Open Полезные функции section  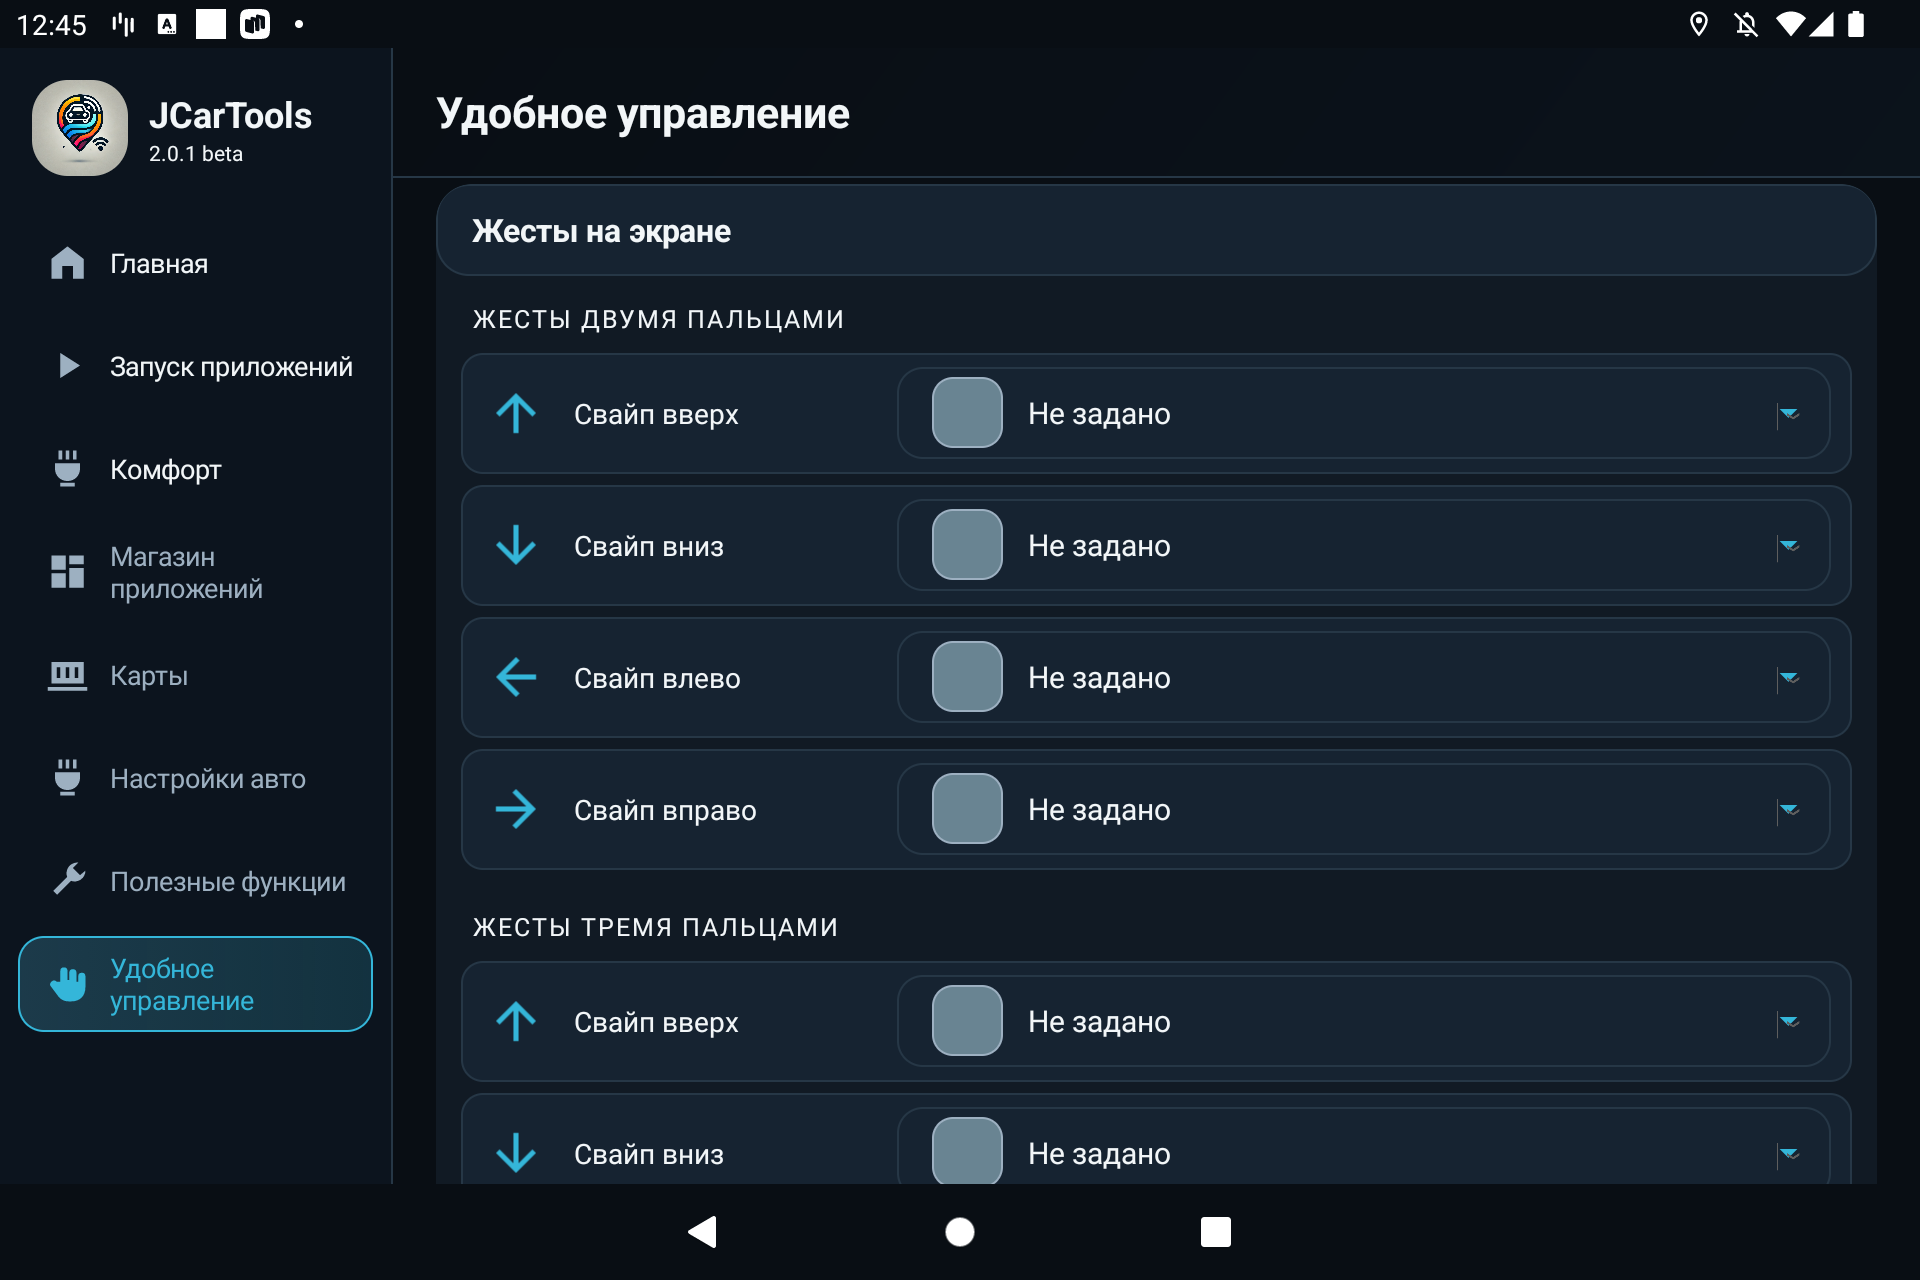pos(195,882)
